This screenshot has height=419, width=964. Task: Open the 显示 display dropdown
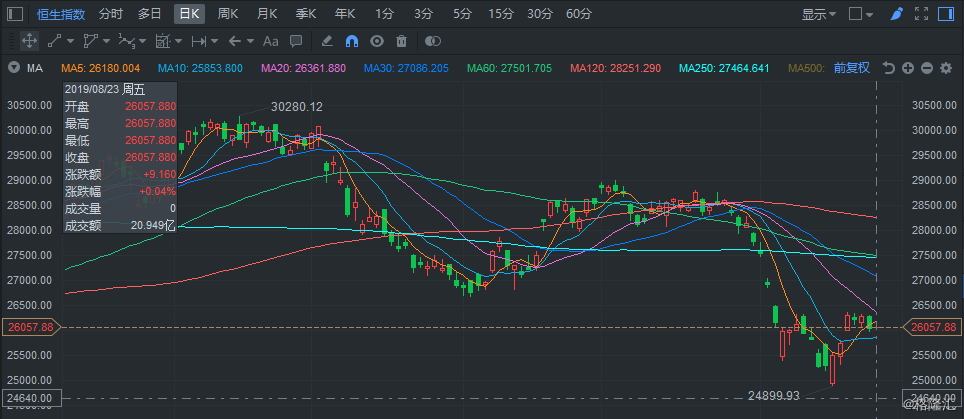[819, 14]
